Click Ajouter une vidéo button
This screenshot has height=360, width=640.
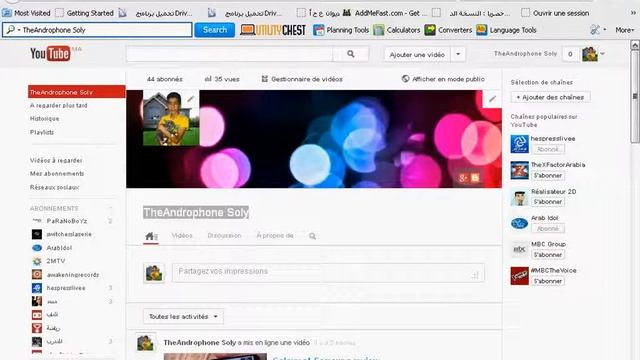pos(417,54)
